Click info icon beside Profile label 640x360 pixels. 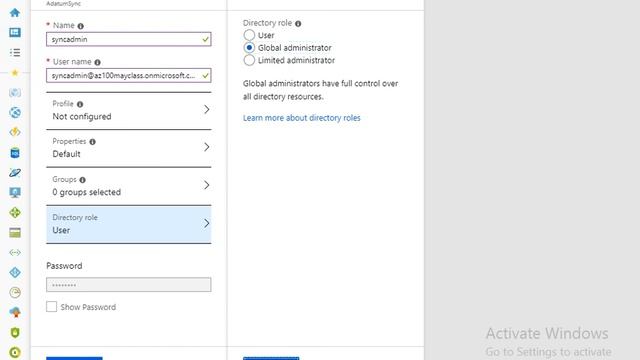click(x=80, y=104)
